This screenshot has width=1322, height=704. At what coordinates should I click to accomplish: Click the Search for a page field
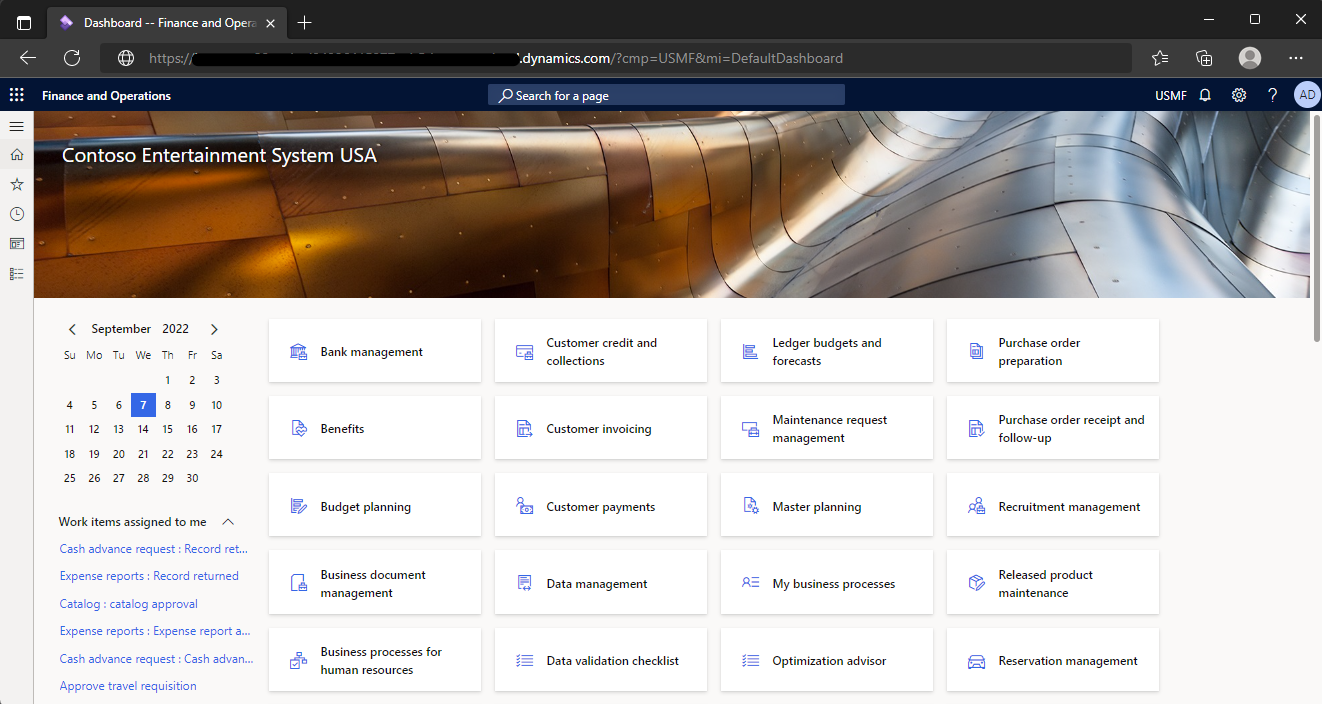pyautogui.click(x=666, y=95)
